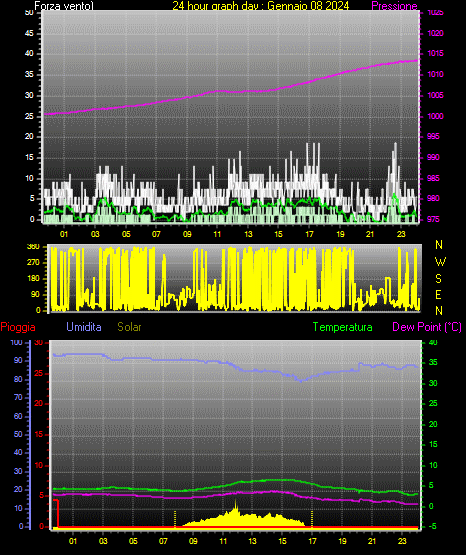Click the '45' wind speed axis value
Screen dimensions: 466x555
click(29, 33)
